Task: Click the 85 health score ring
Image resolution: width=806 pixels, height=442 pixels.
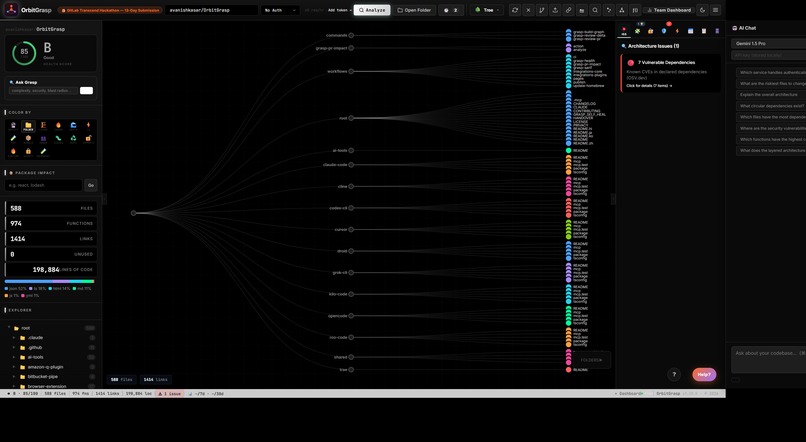Action: click(x=24, y=52)
